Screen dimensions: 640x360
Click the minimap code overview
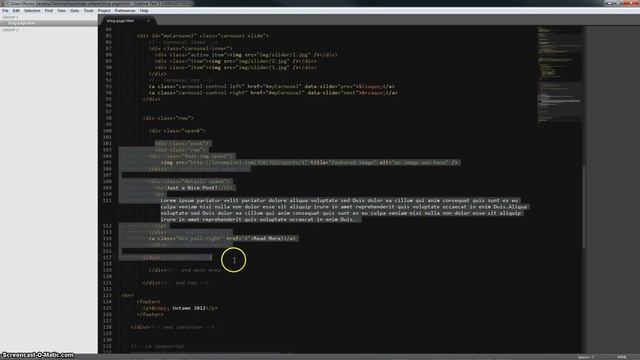click(x=559, y=74)
